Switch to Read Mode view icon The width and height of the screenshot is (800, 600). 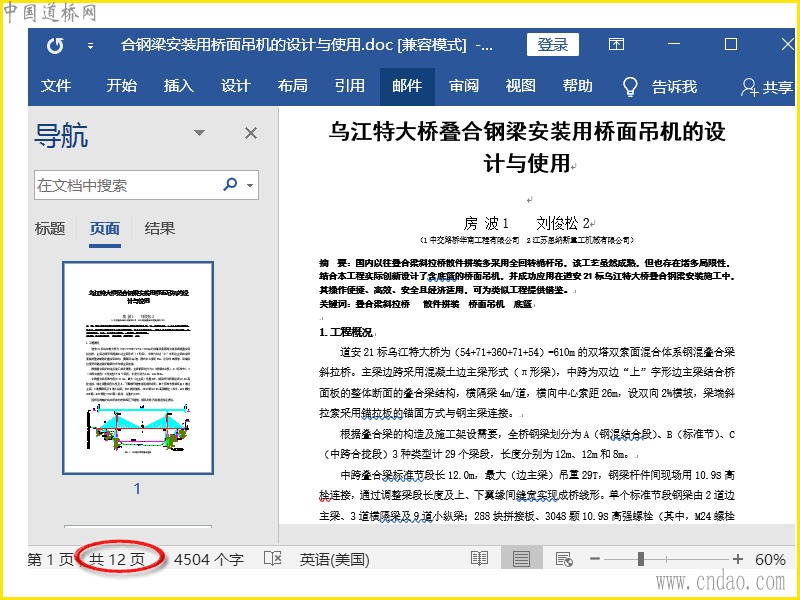pos(480,559)
